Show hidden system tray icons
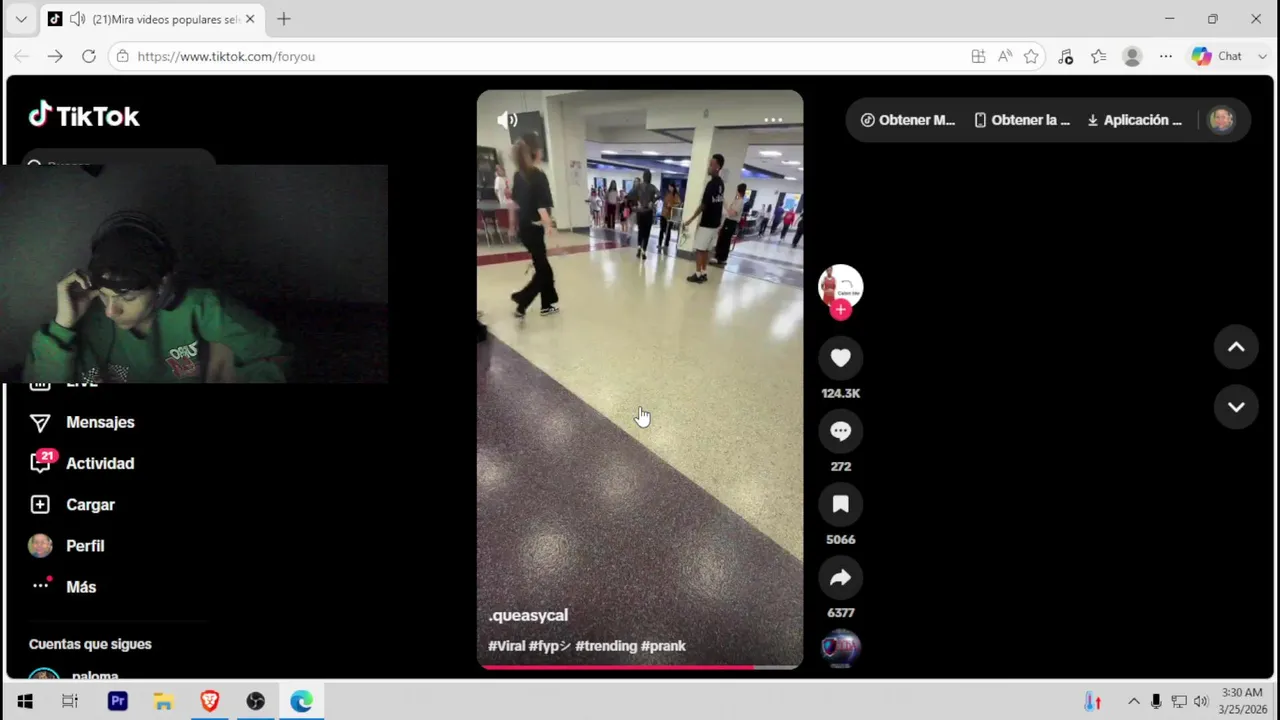The width and height of the screenshot is (1280, 720). coord(1134,702)
